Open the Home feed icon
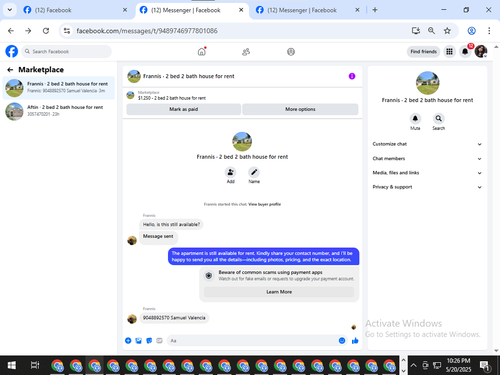 202,52
